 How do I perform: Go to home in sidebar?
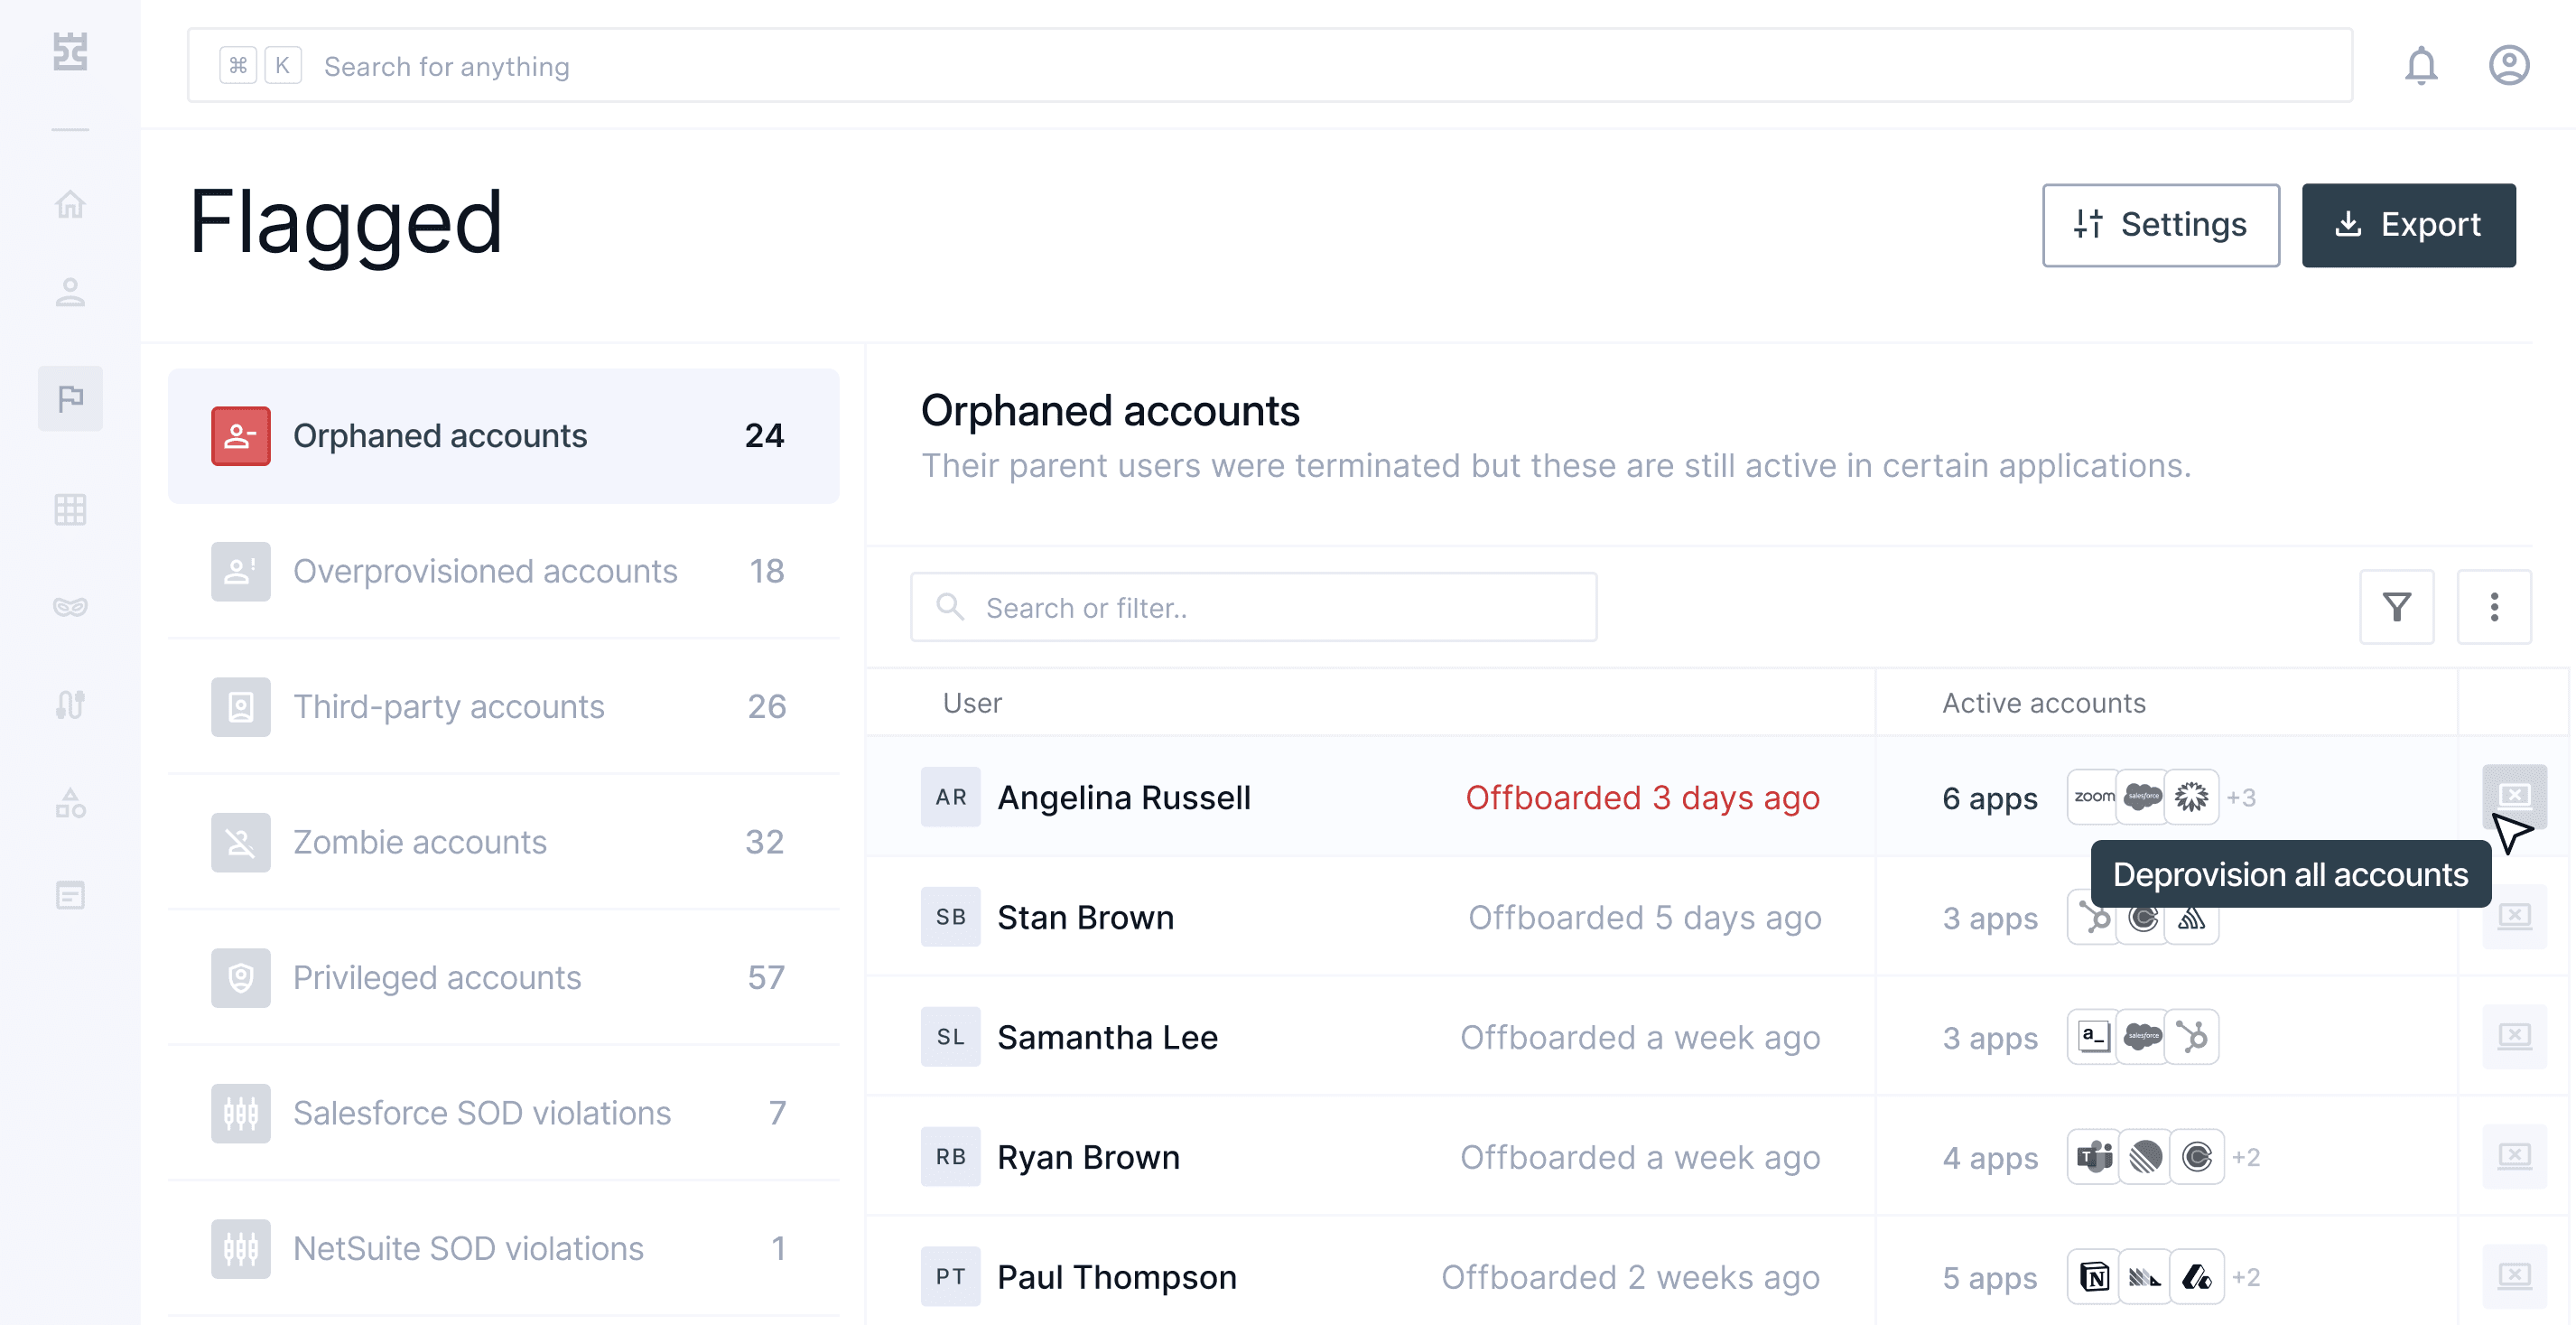pyautogui.click(x=70, y=204)
